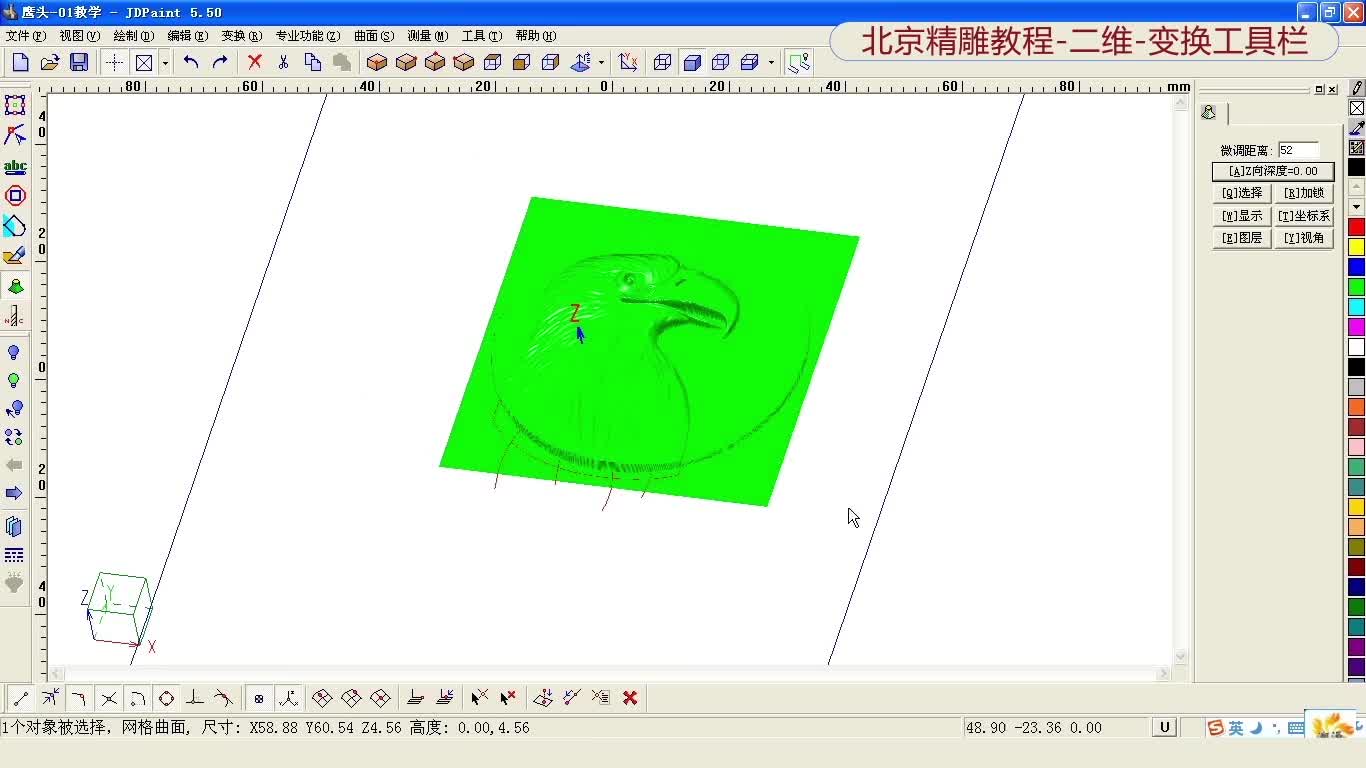Image resolution: width=1366 pixels, height=768 pixels.
Task: Click the 微调距离 input field
Action: [1298, 149]
